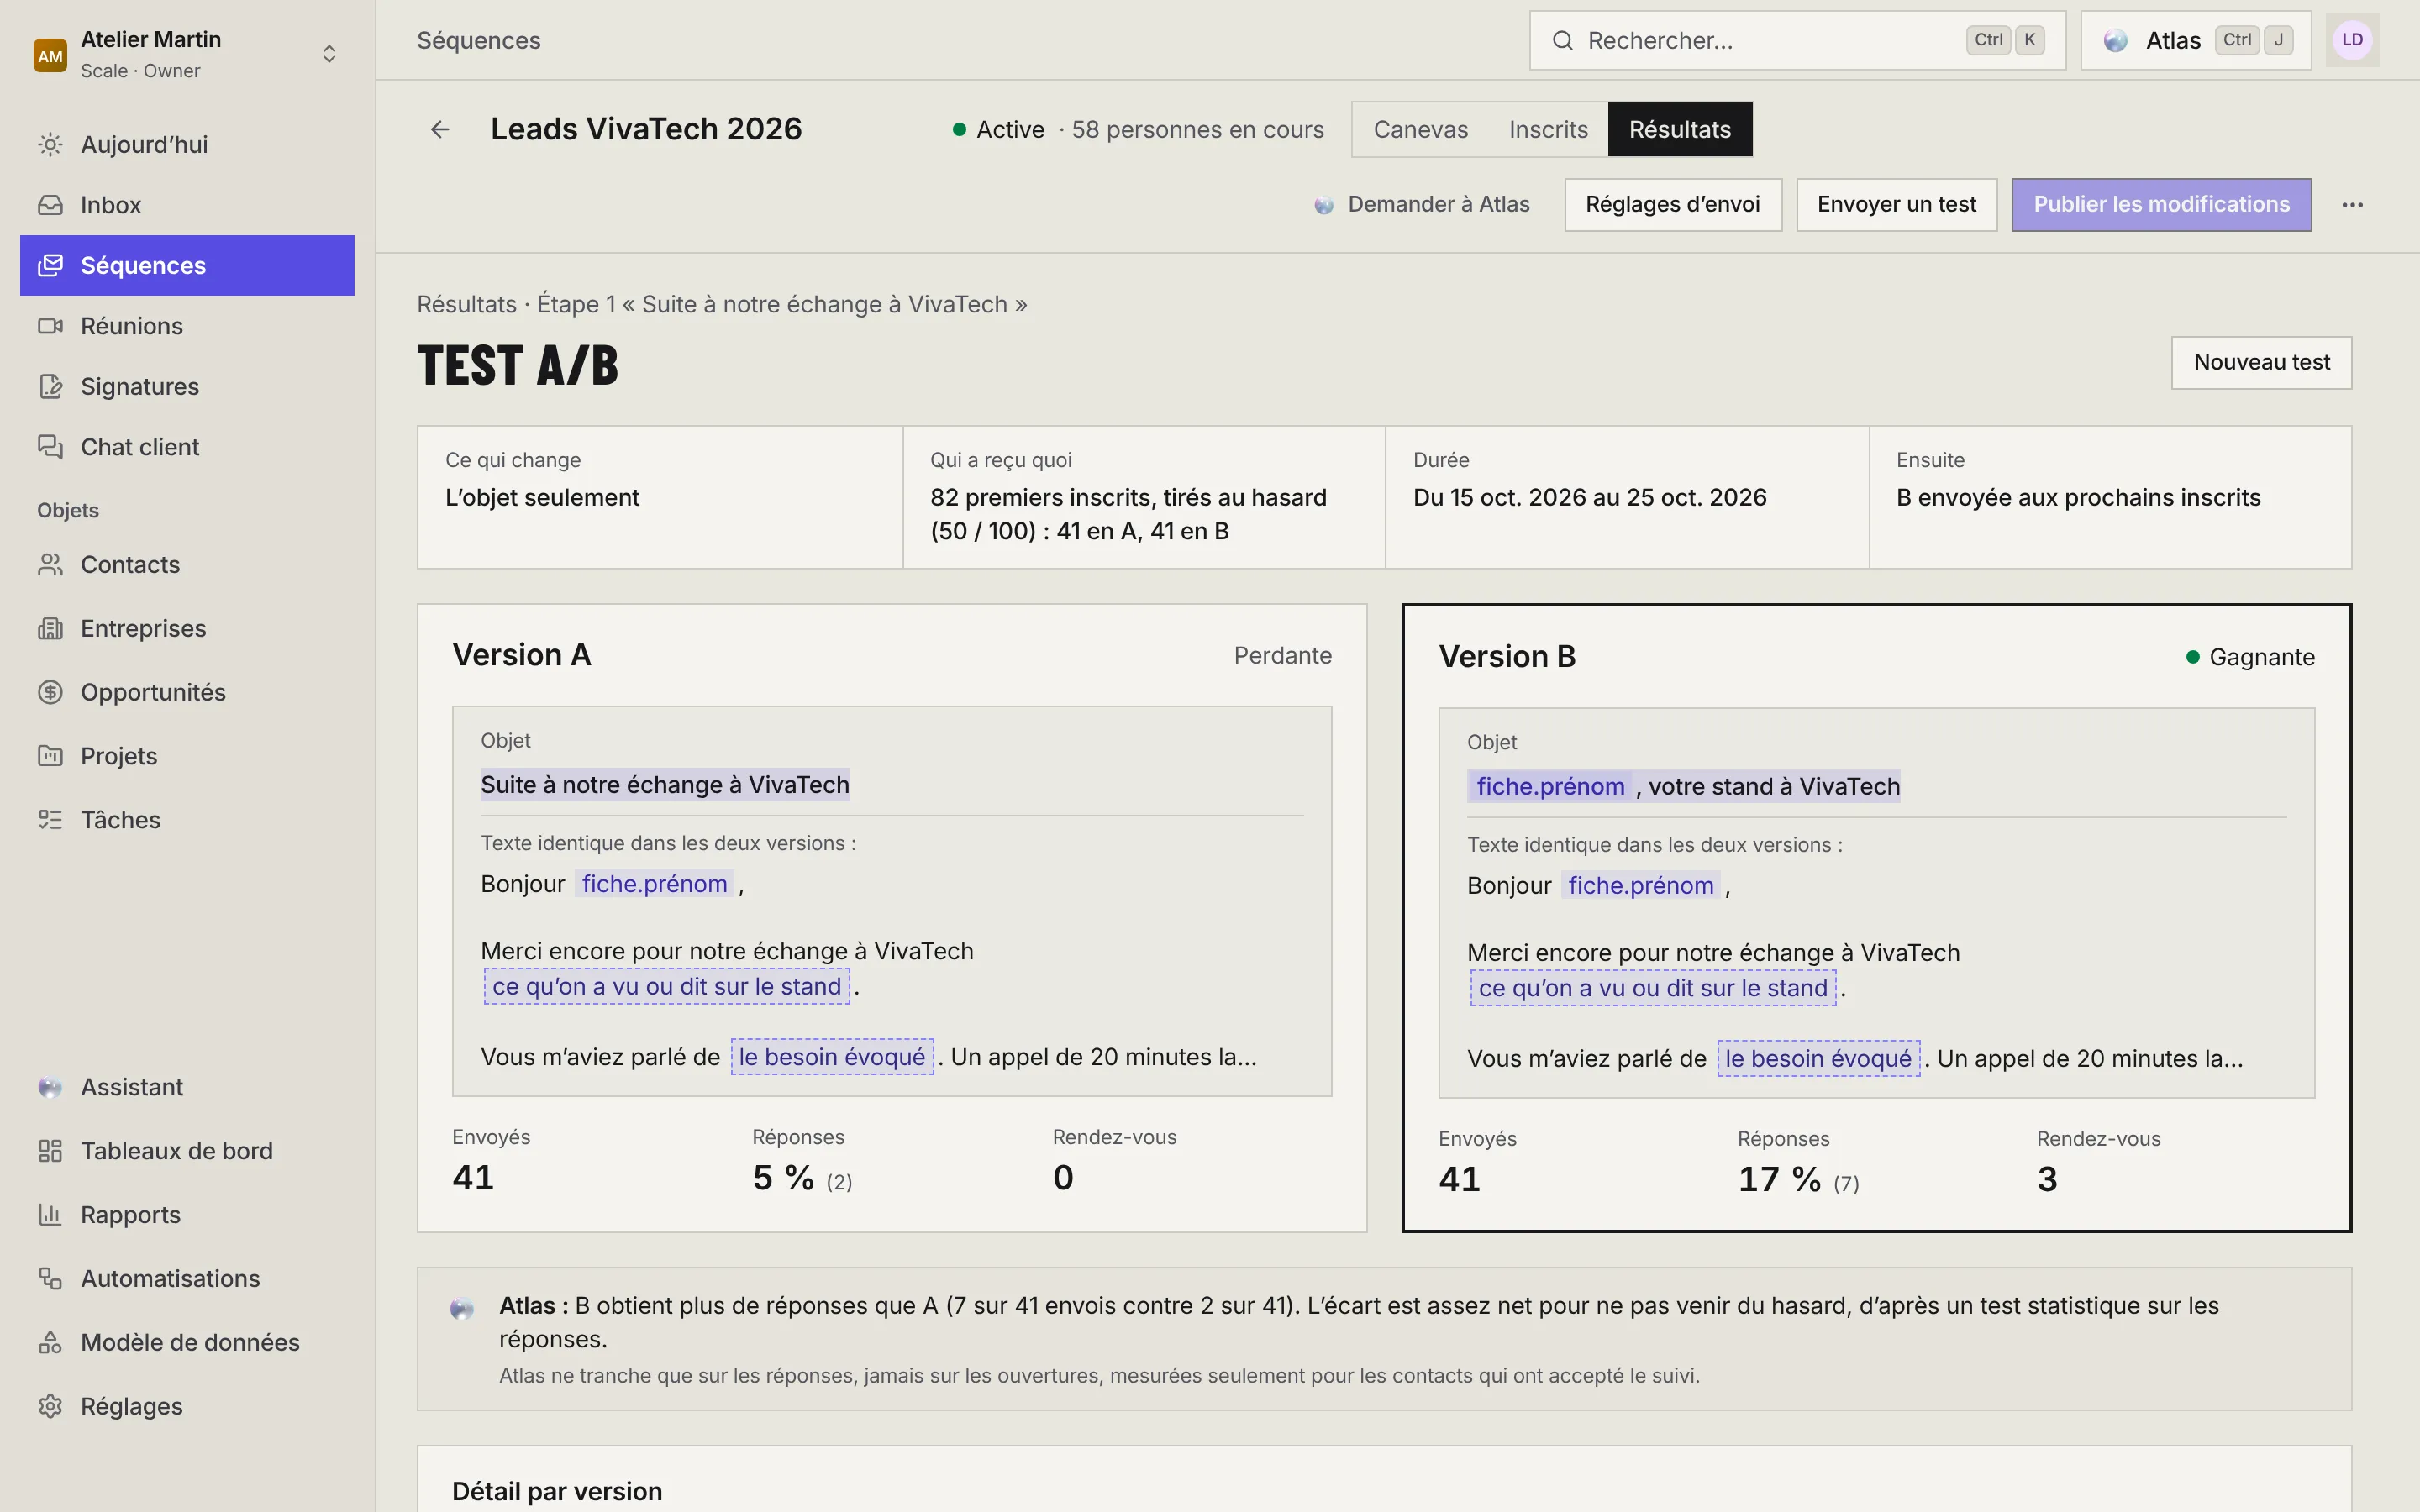Click the Tâches checklist icon

pos(50,820)
